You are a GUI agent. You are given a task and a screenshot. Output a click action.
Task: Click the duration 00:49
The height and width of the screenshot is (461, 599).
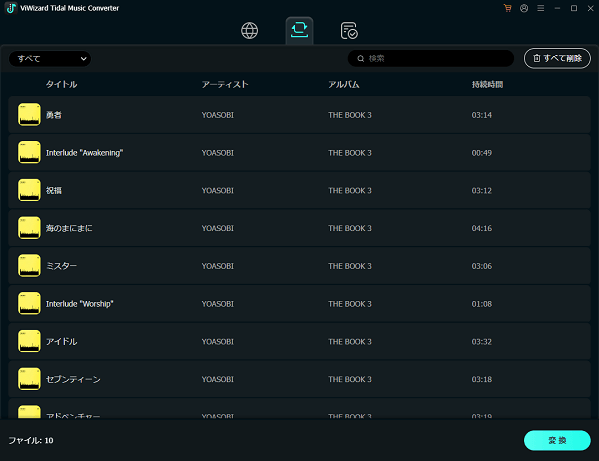[482, 153]
